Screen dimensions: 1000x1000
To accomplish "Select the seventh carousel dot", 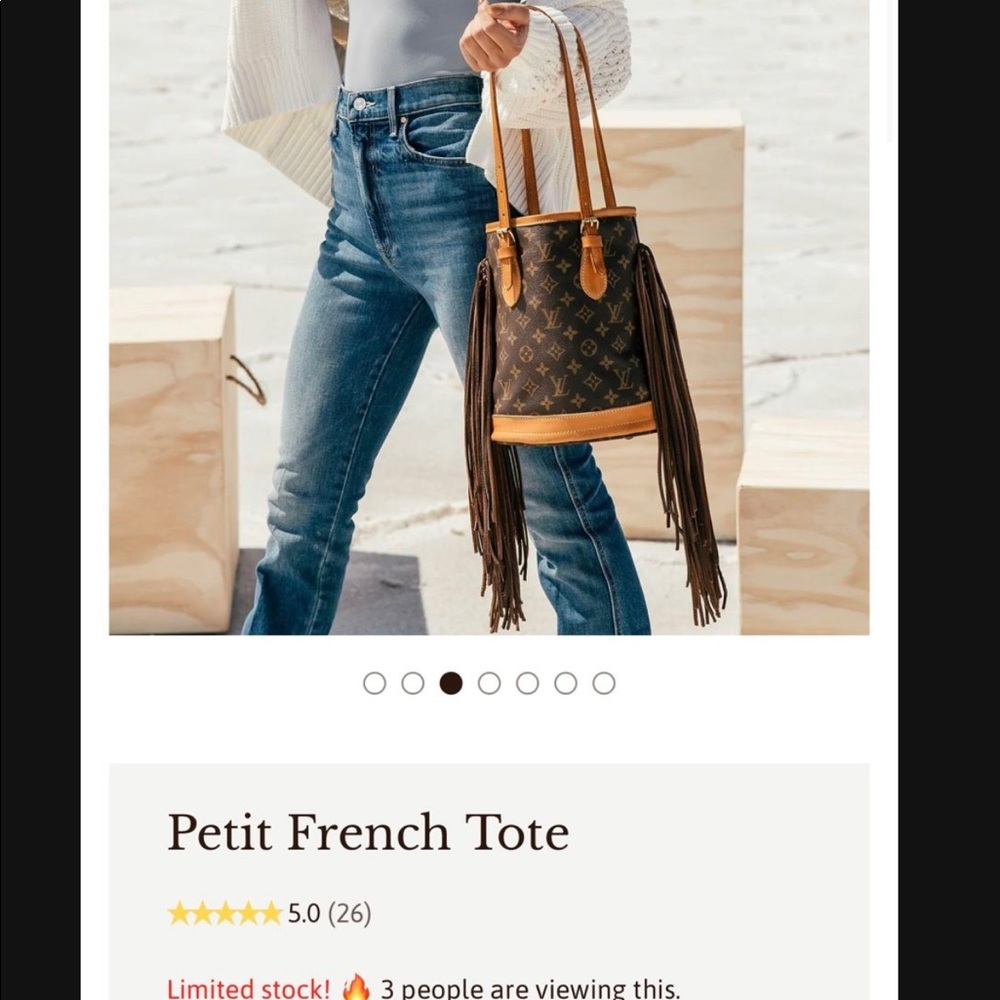I will [604, 683].
